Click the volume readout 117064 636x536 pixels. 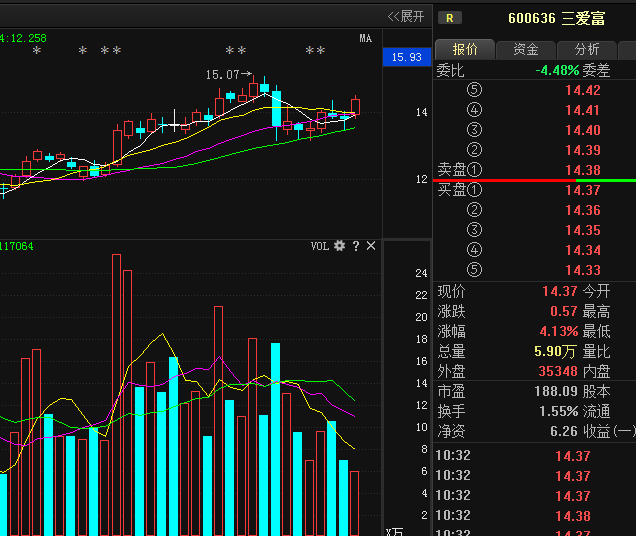[17, 246]
